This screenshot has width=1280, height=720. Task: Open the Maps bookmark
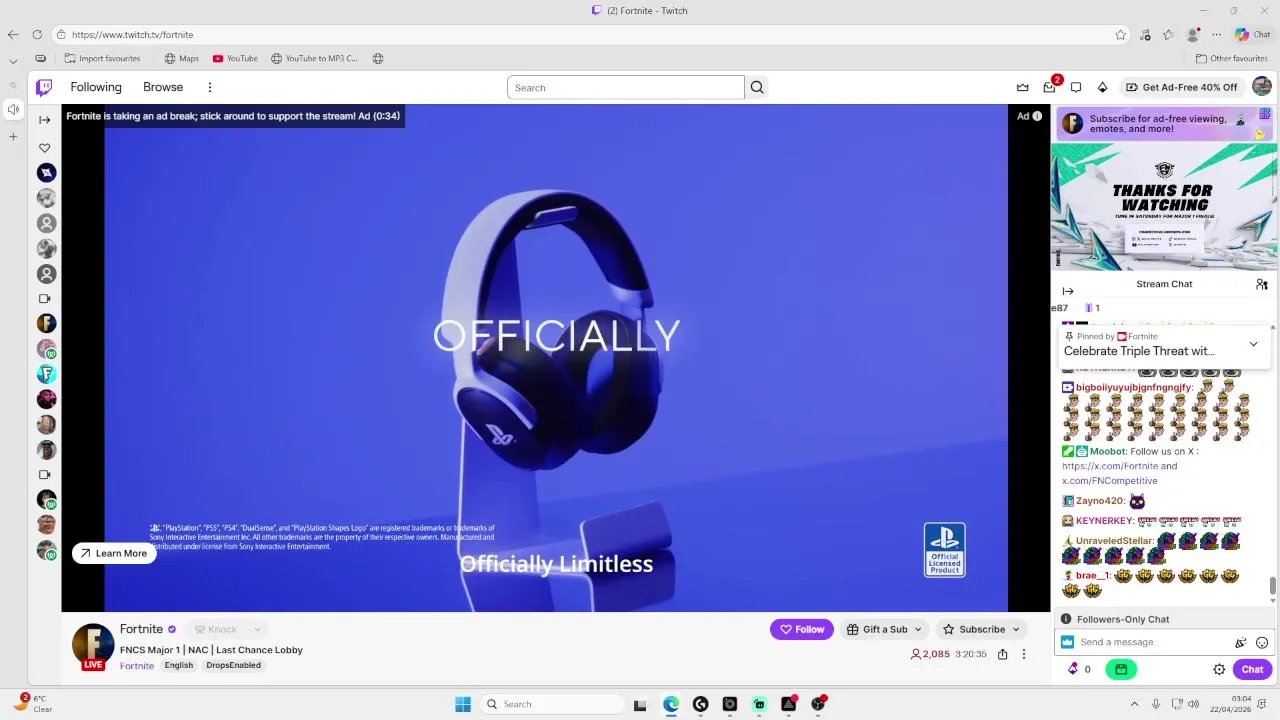click(181, 59)
